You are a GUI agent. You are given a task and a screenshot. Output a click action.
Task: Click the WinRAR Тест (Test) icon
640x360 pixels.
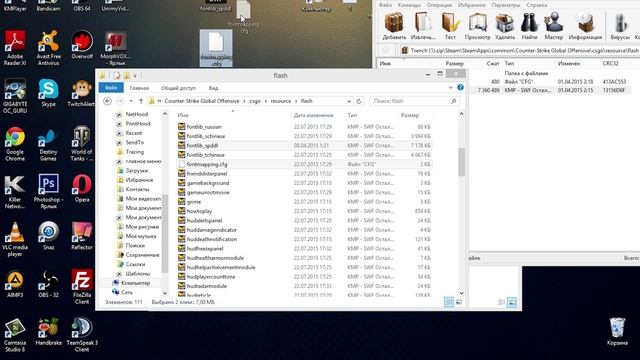[450, 26]
